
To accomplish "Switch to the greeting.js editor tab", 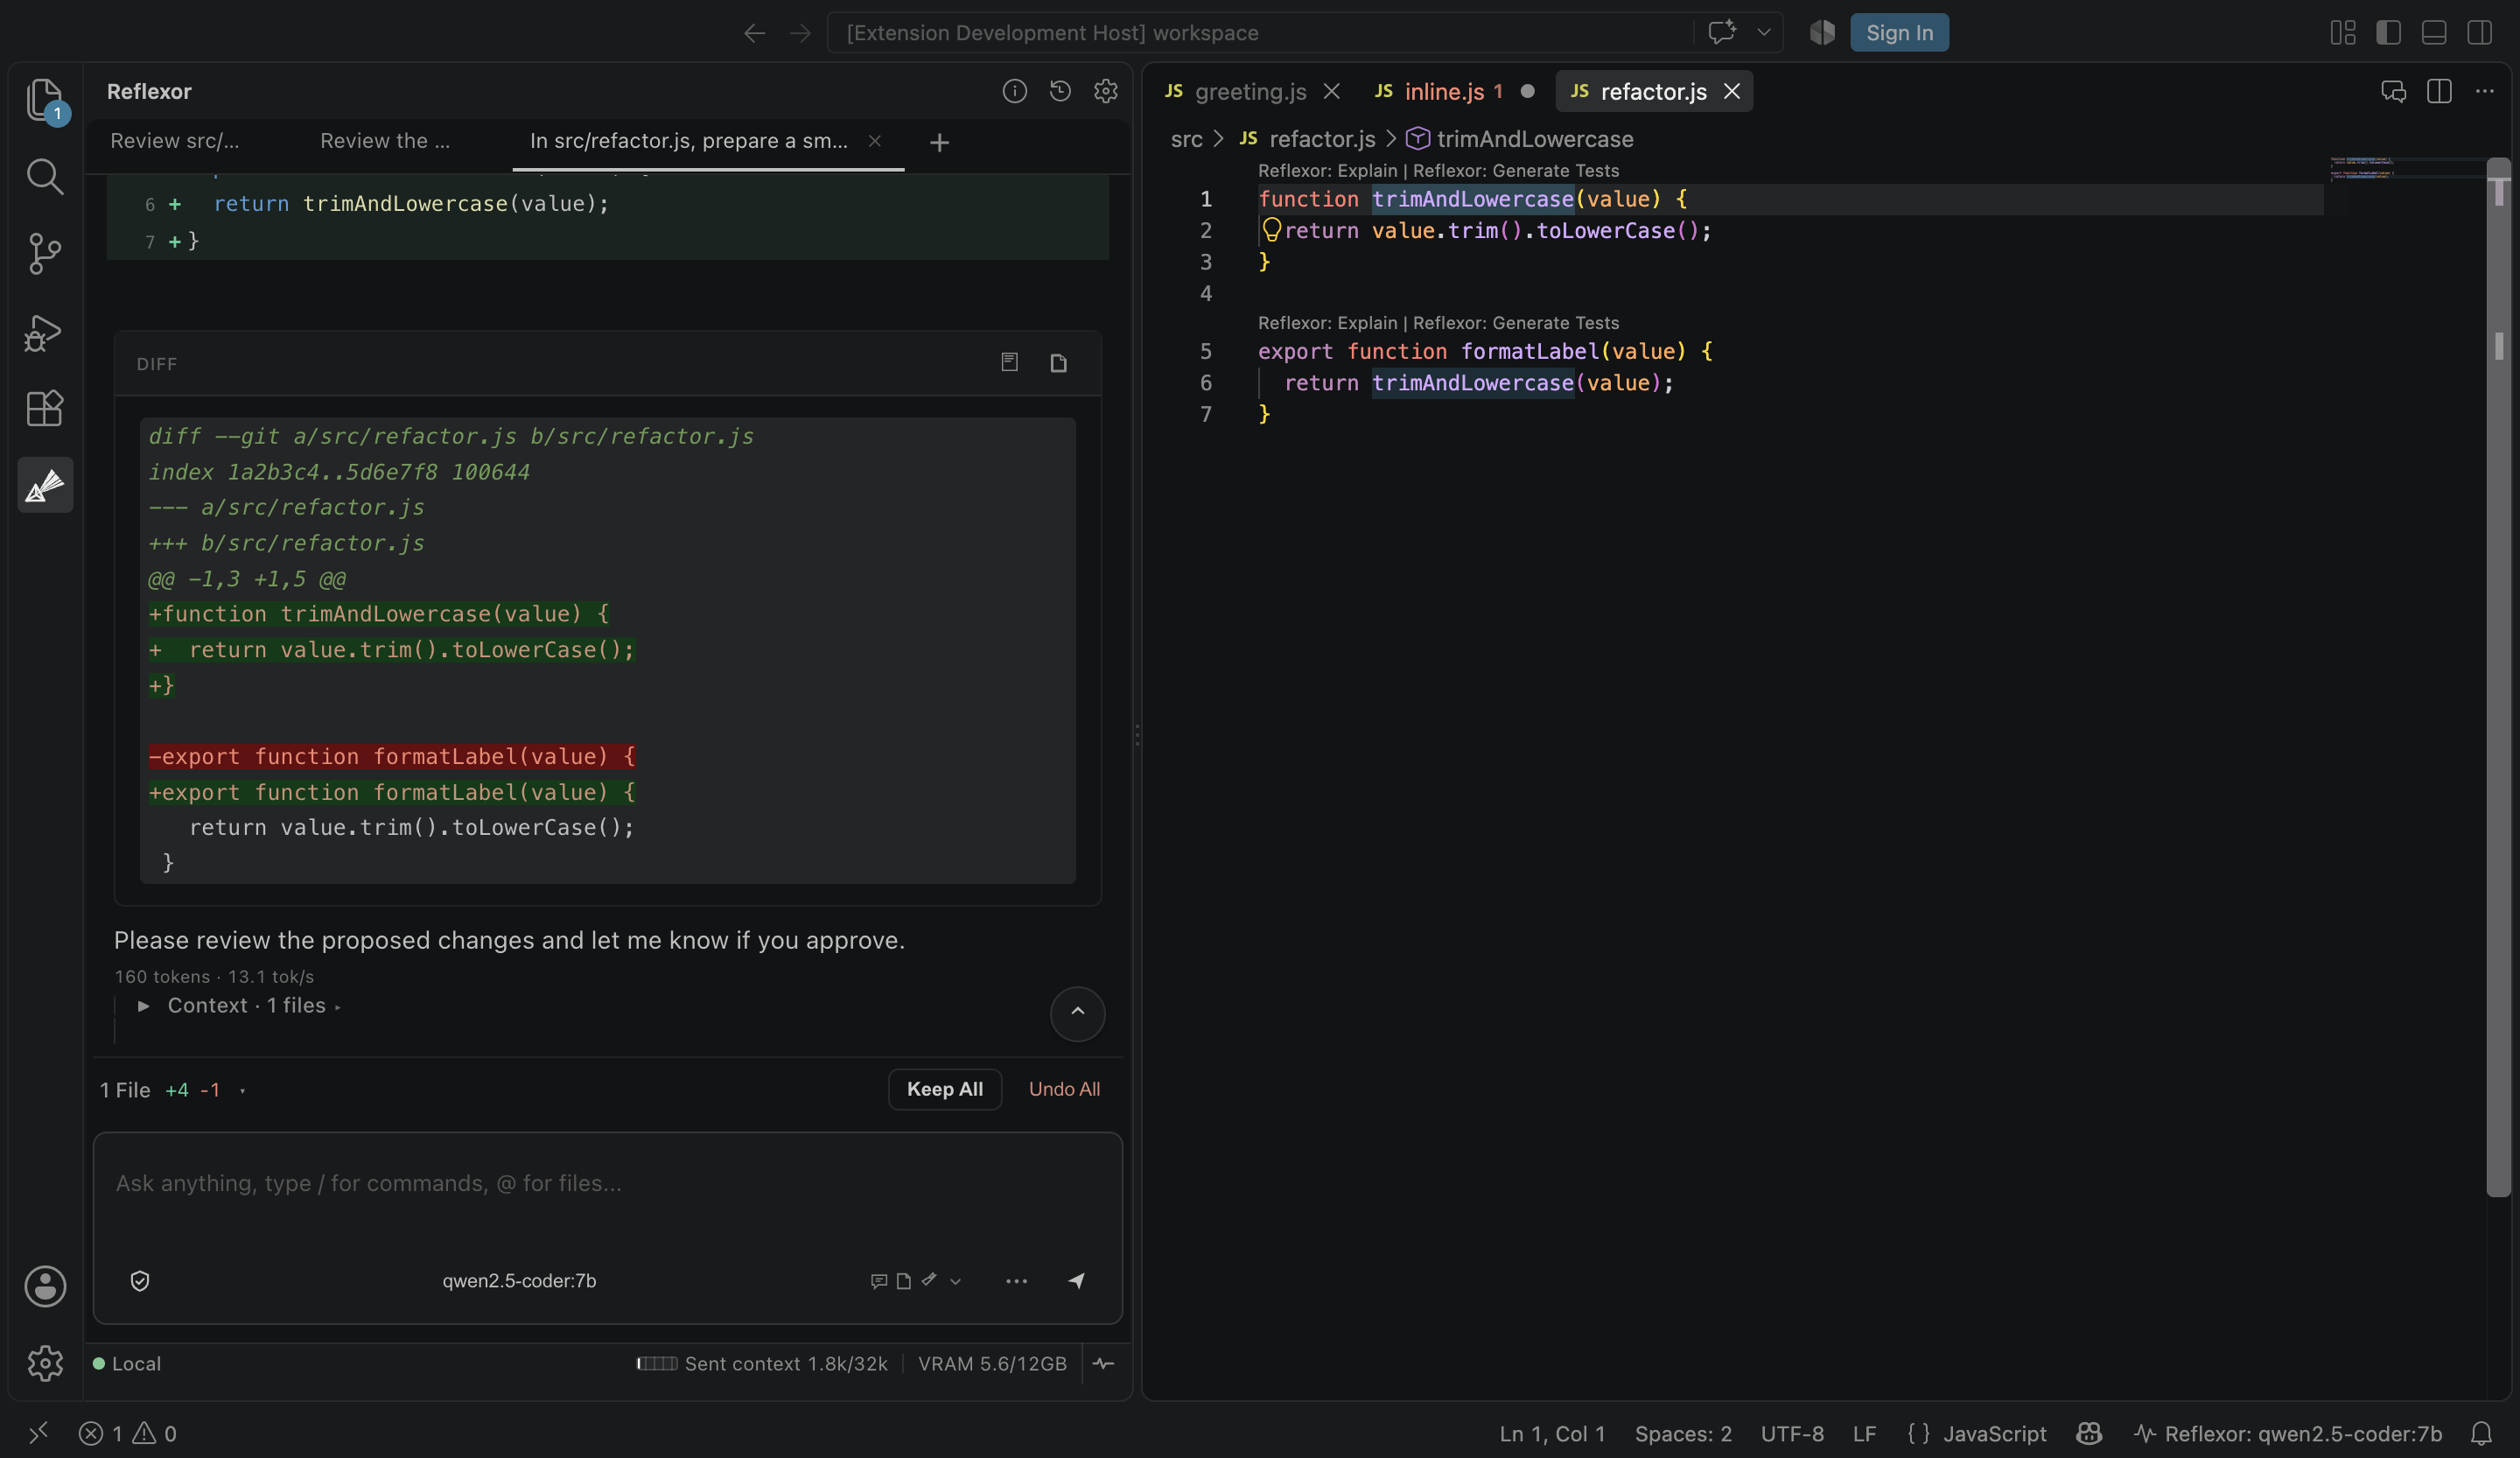I will coord(1250,91).
